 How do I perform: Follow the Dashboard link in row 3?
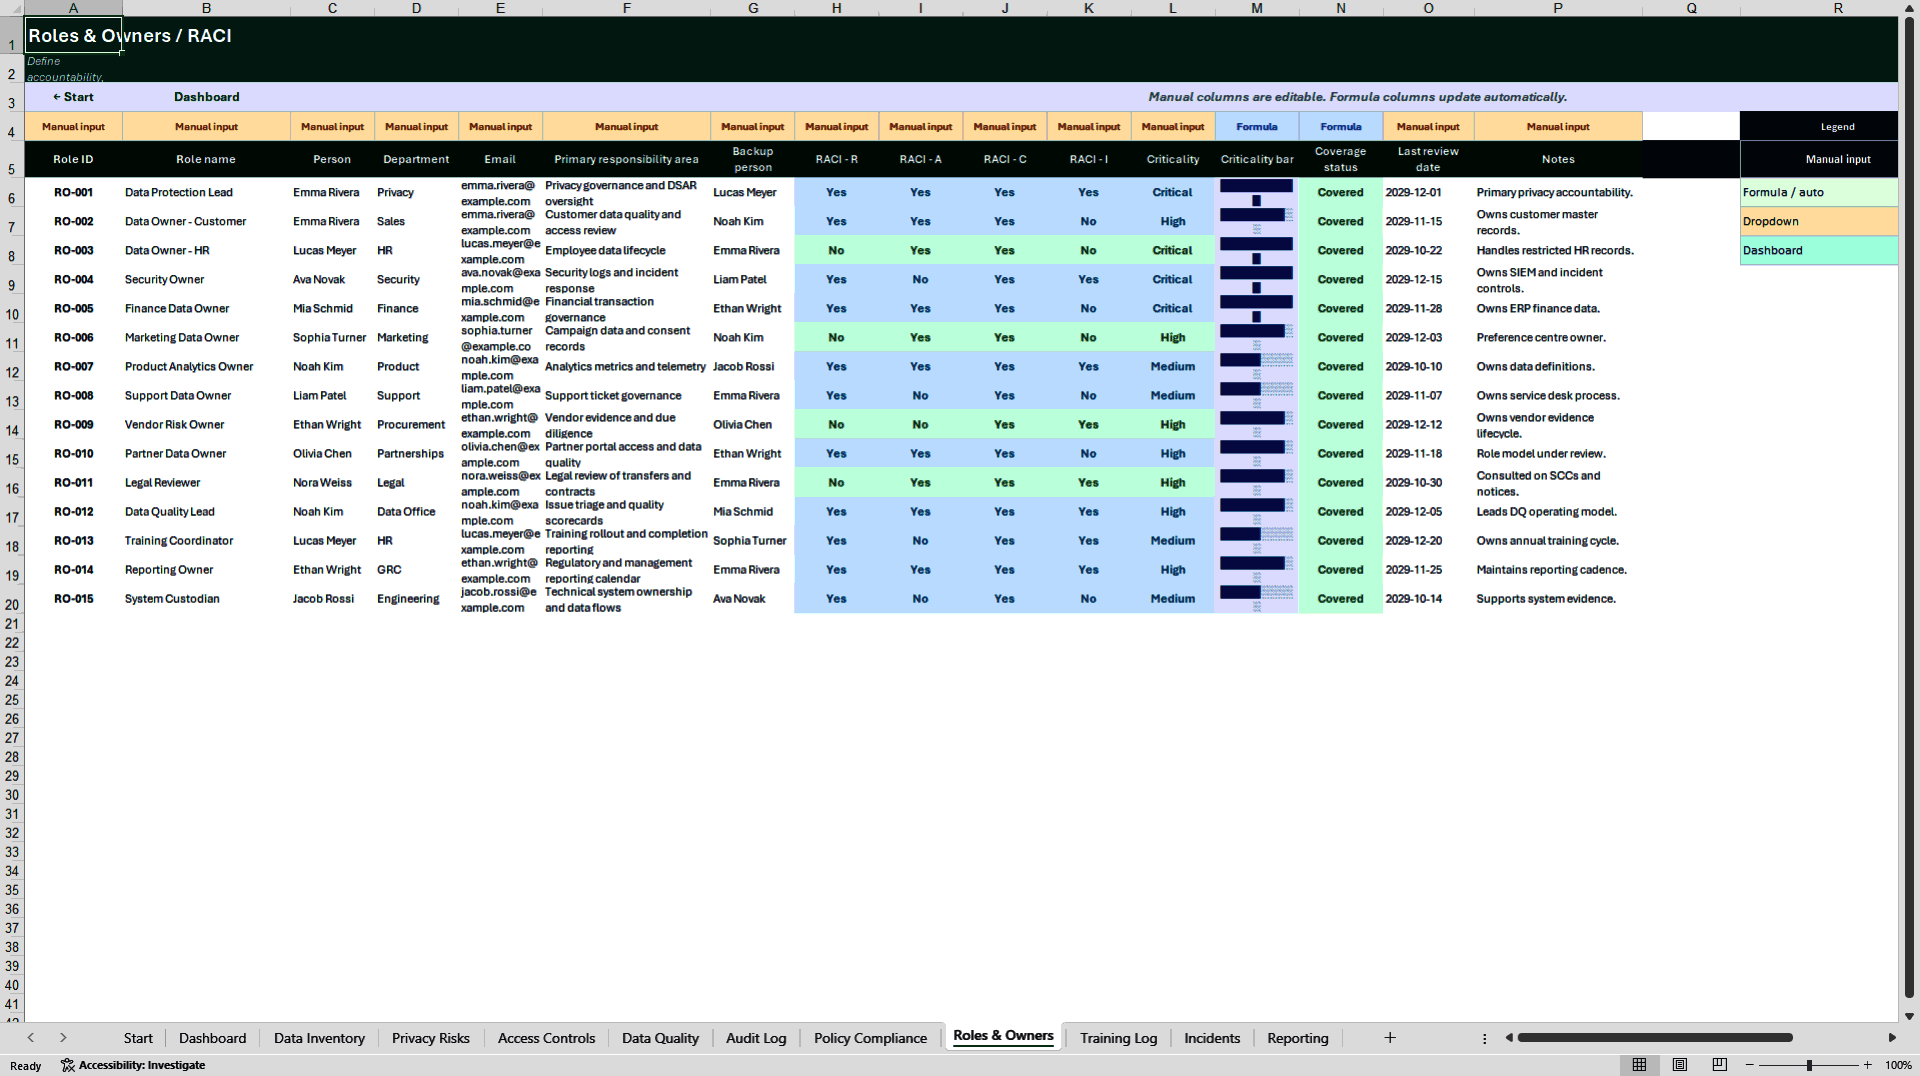(x=207, y=97)
